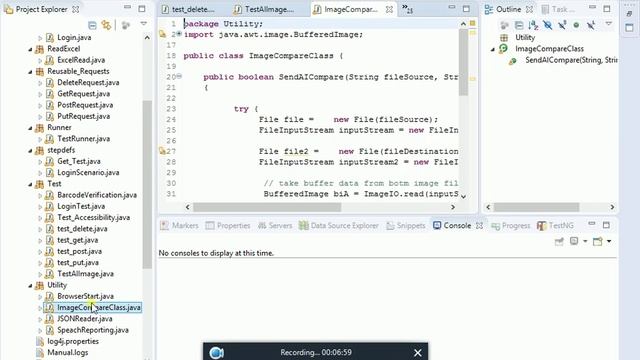640x360 pixels.
Task: Close the ImageCompare editor tab
Action: [389, 9]
